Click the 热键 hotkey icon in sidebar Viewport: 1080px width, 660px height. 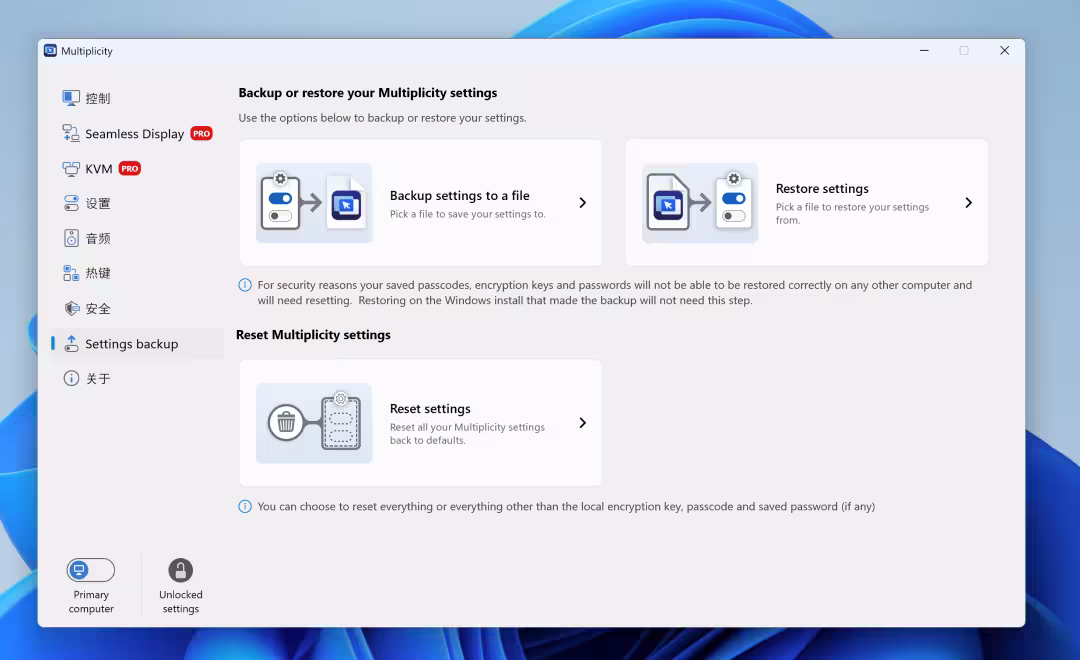[x=71, y=274]
